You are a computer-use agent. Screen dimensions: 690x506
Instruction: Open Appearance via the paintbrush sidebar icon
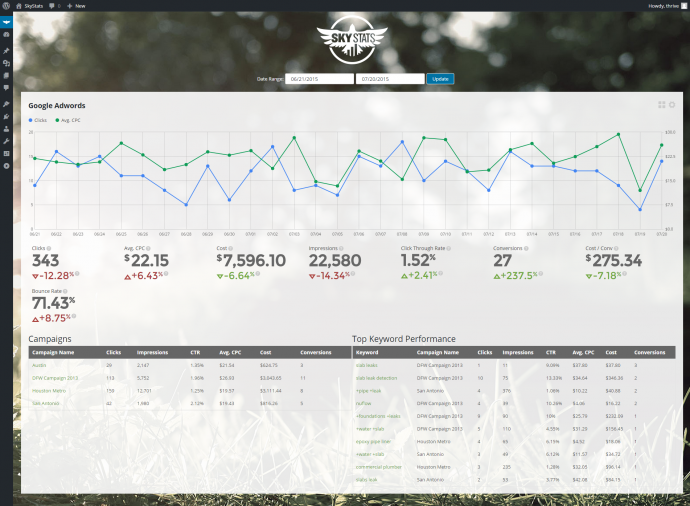pyautogui.click(x=6, y=104)
